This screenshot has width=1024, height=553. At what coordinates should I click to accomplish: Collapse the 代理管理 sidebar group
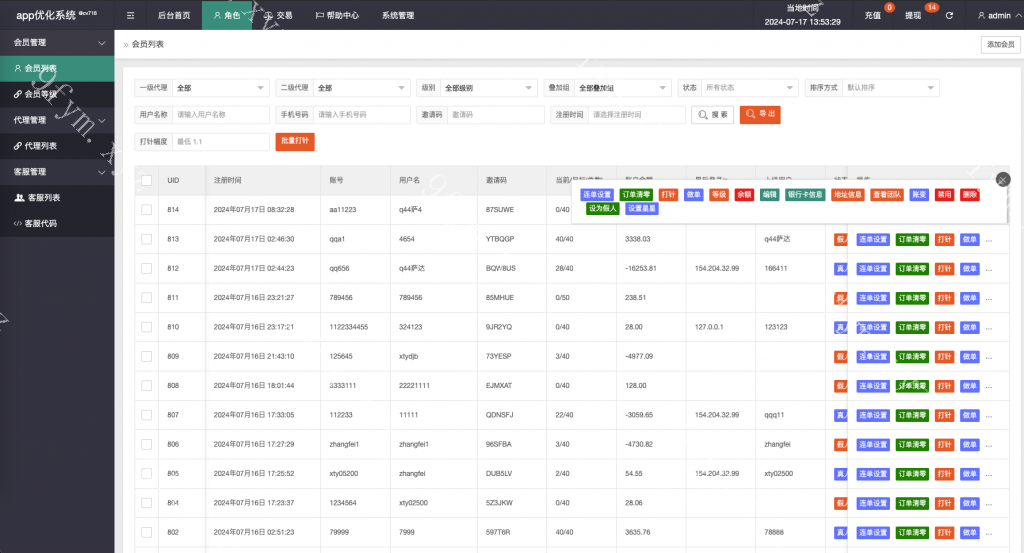coord(57,120)
